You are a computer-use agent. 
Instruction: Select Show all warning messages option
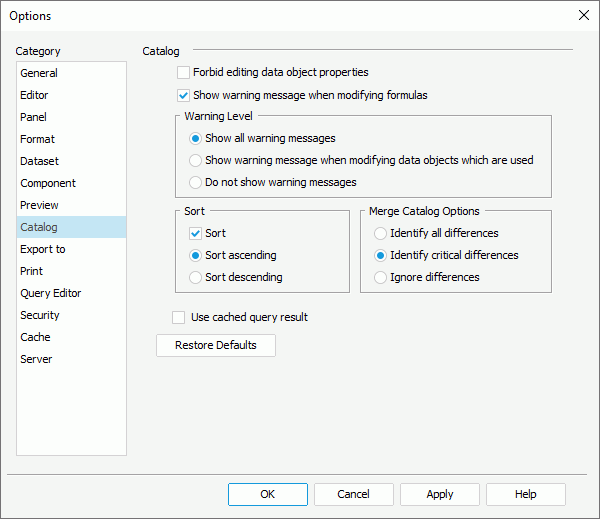point(195,139)
